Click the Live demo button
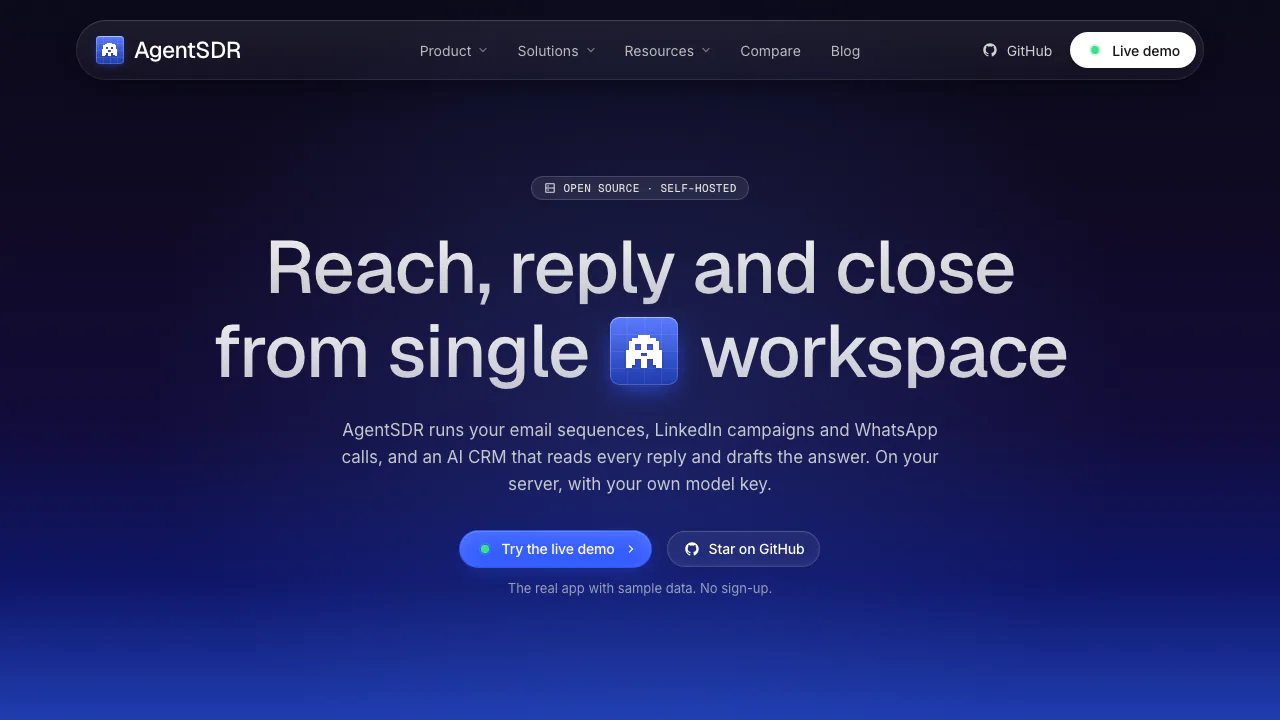The height and width of the screenshot is (720, 1280). (x=1133, y=50)
